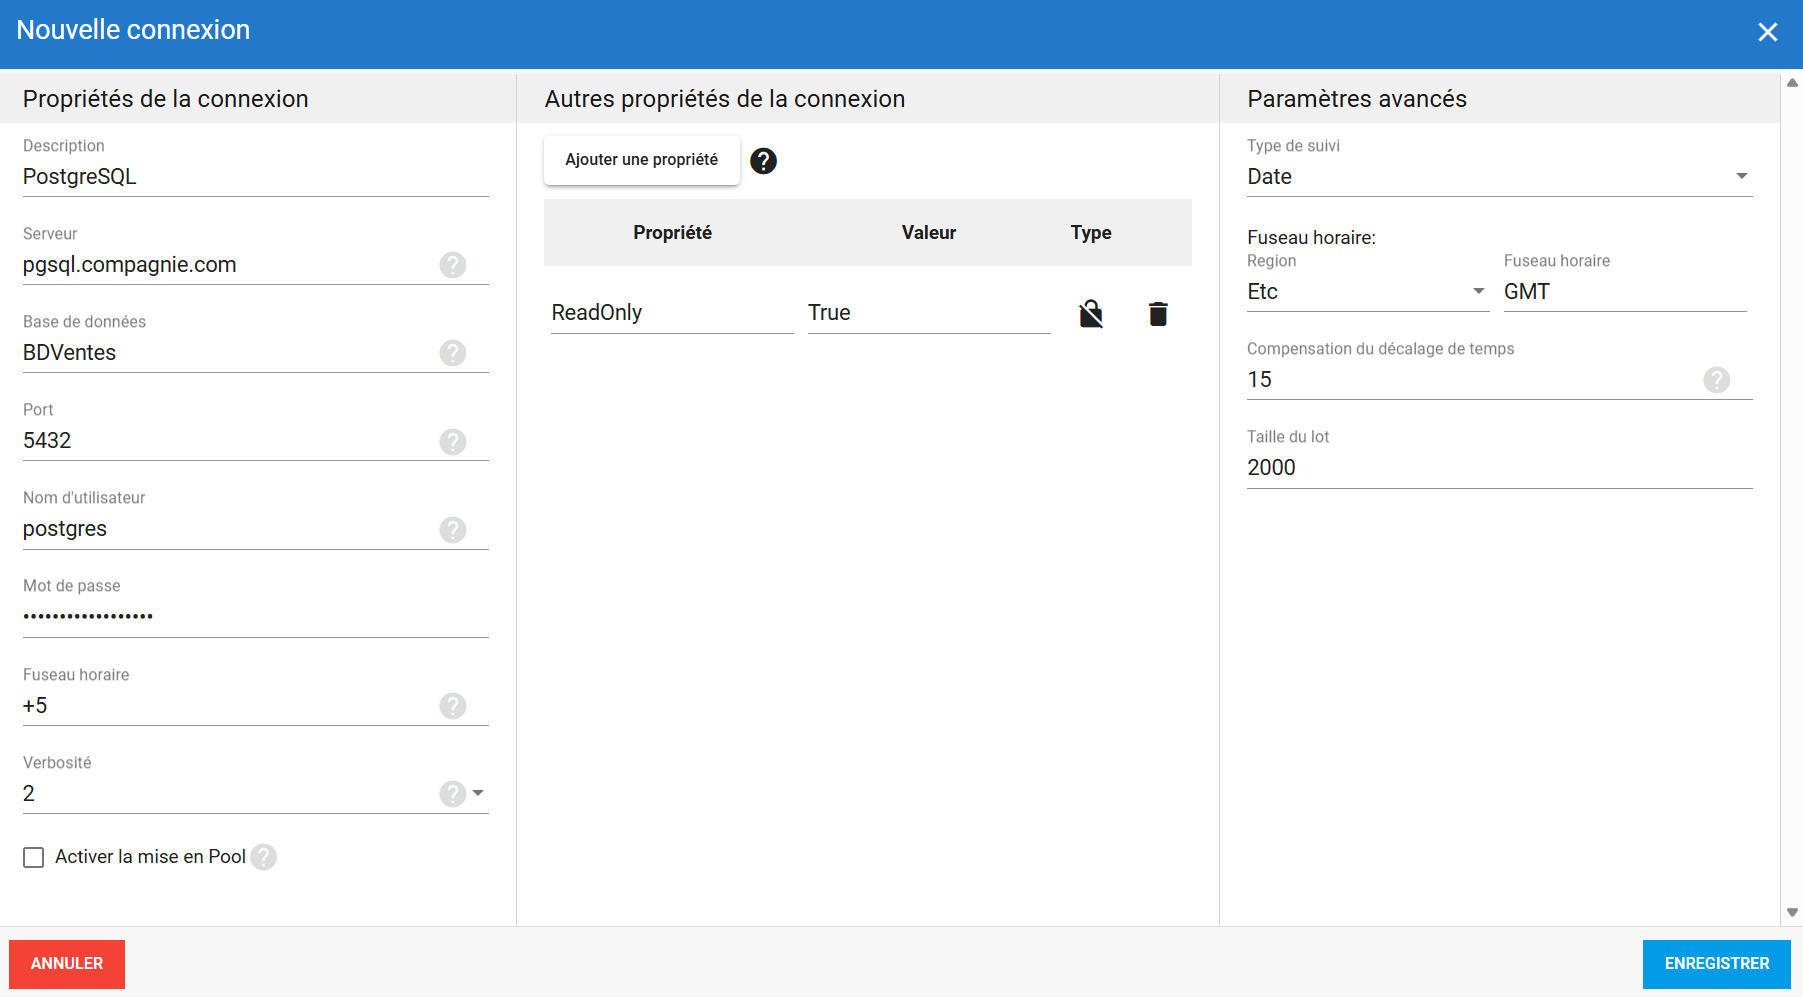Show help for the Port field
The width and height of the screenshot is (1803, 997).
[x=453, y=442]
